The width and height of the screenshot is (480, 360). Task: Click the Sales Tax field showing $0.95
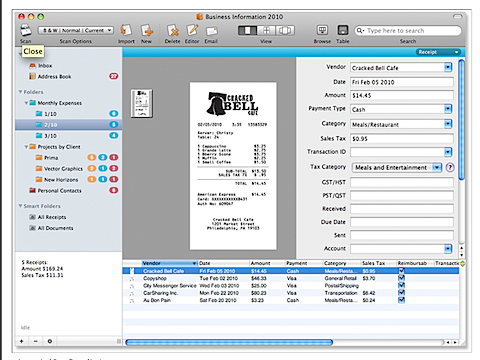tap(402, 138)
